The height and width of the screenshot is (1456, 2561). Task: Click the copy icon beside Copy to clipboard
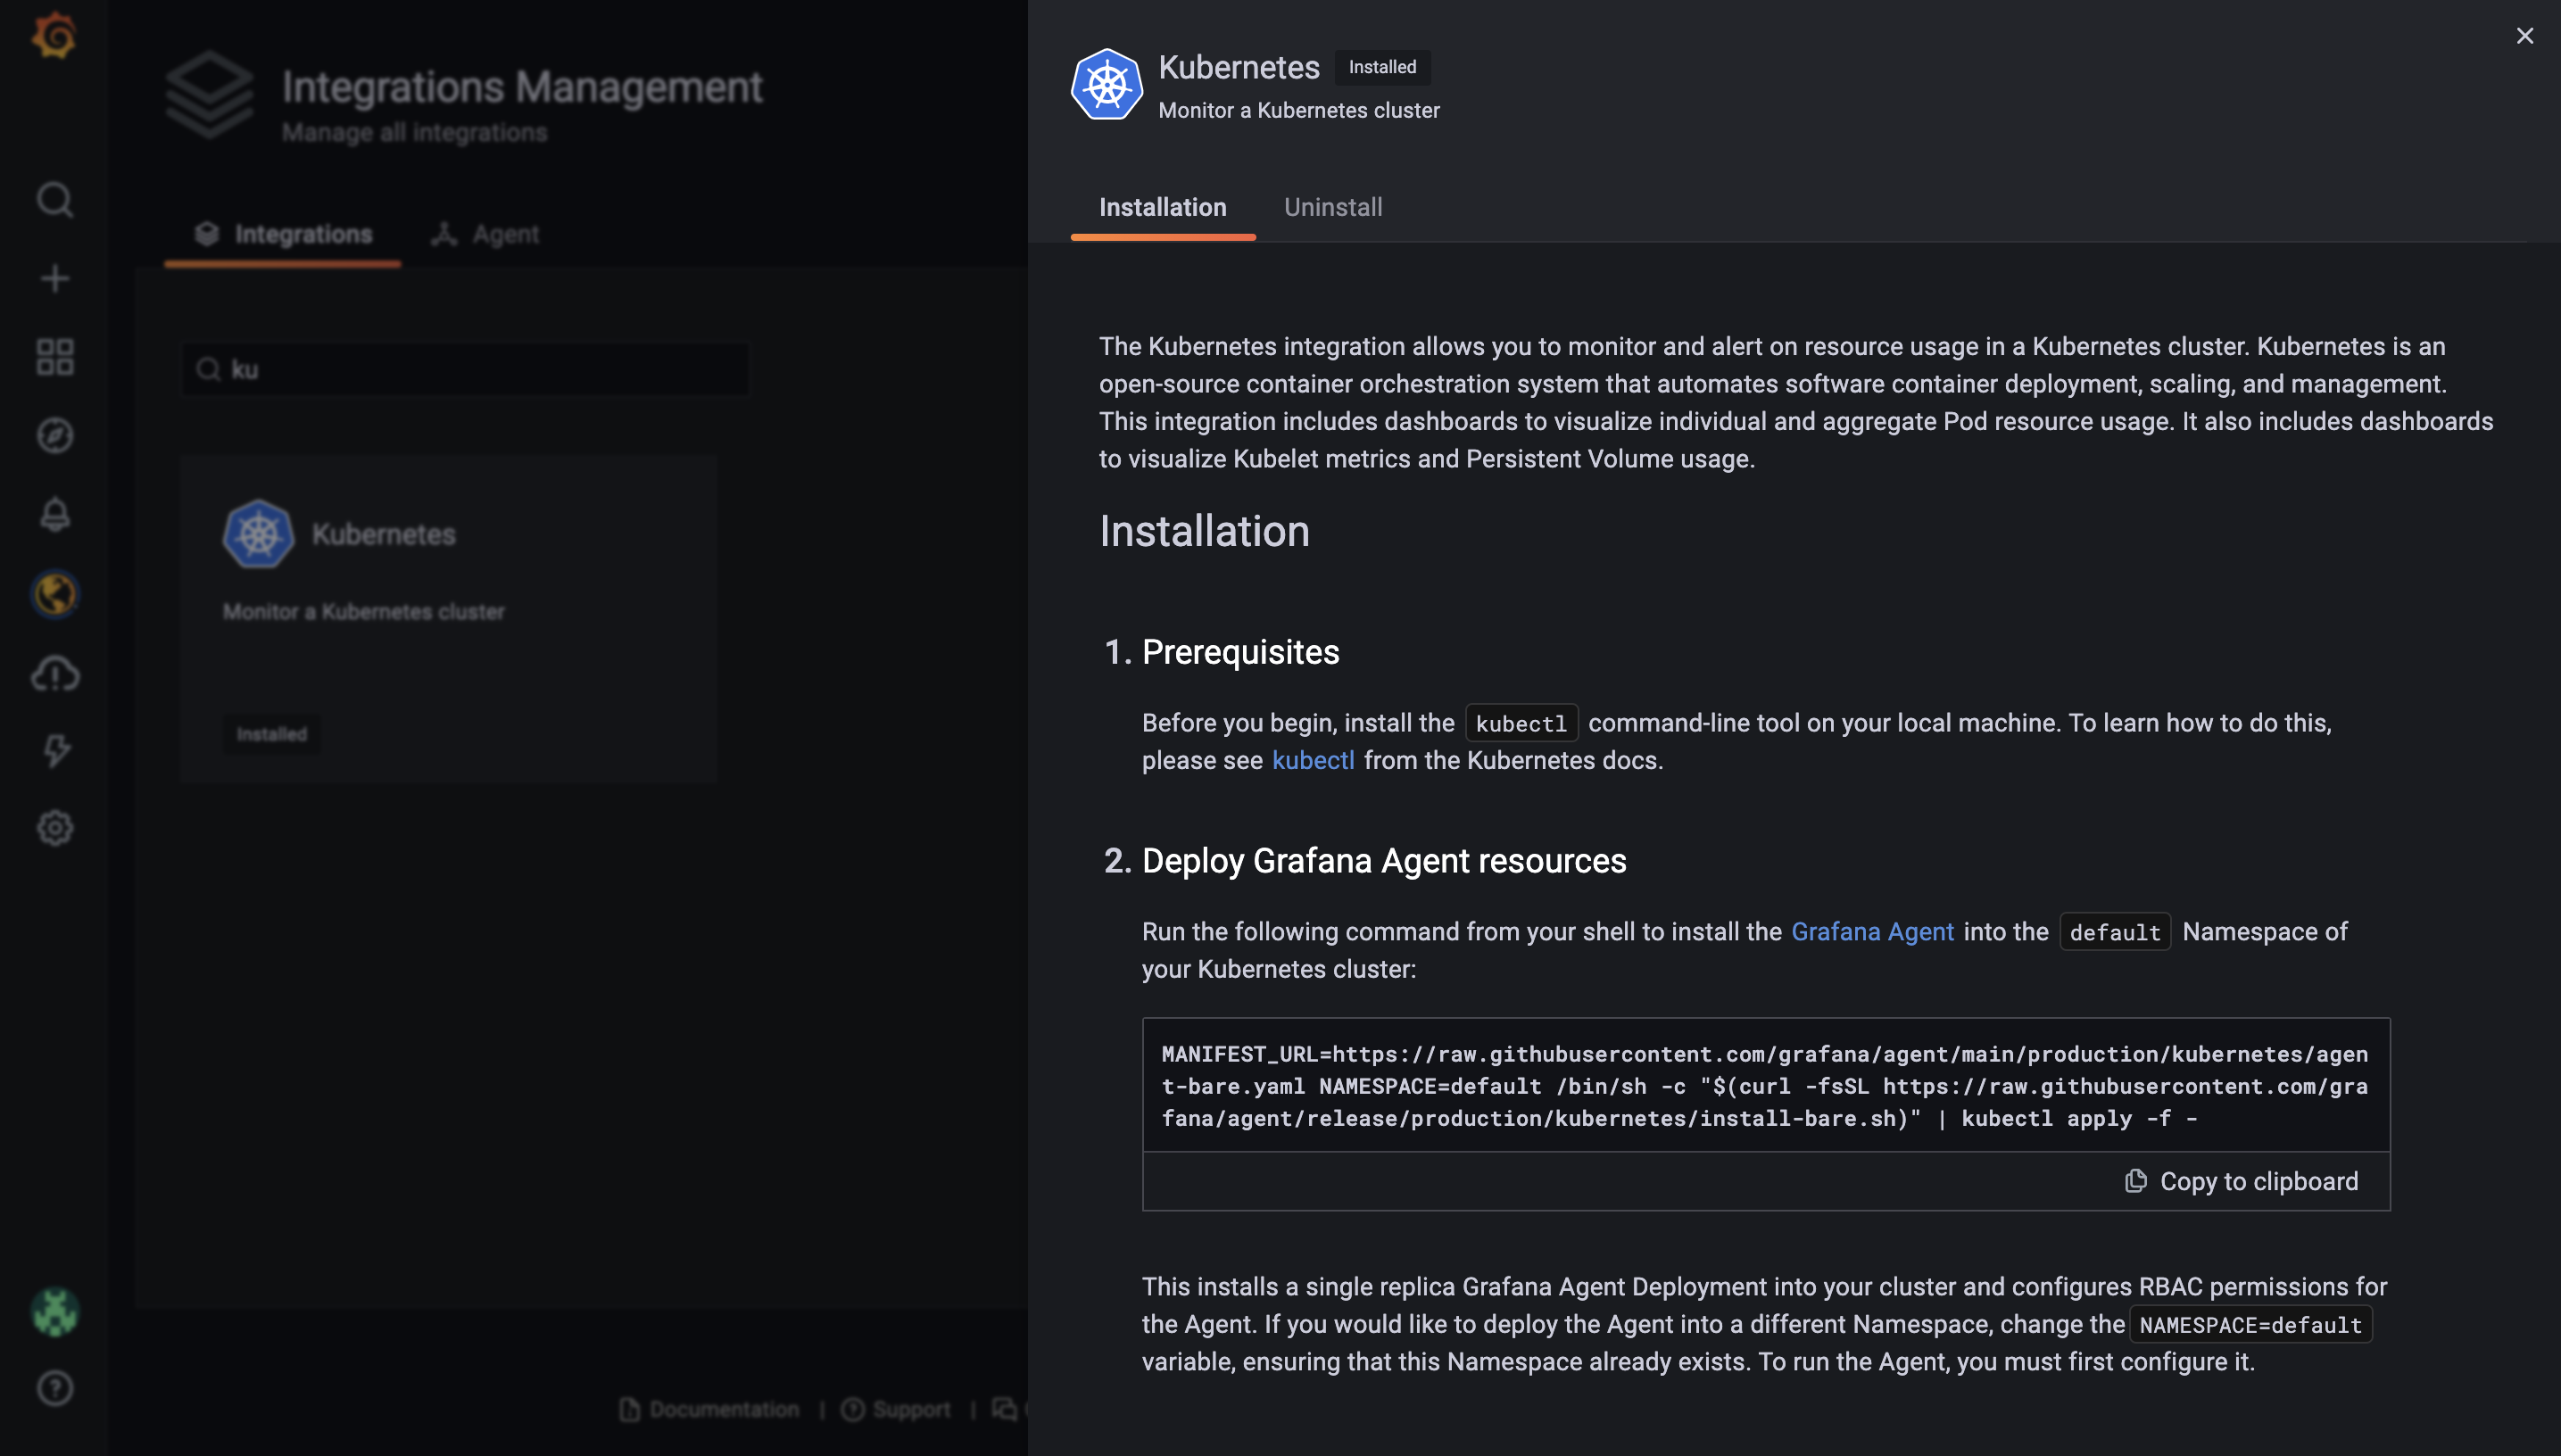[2136, 1181]
